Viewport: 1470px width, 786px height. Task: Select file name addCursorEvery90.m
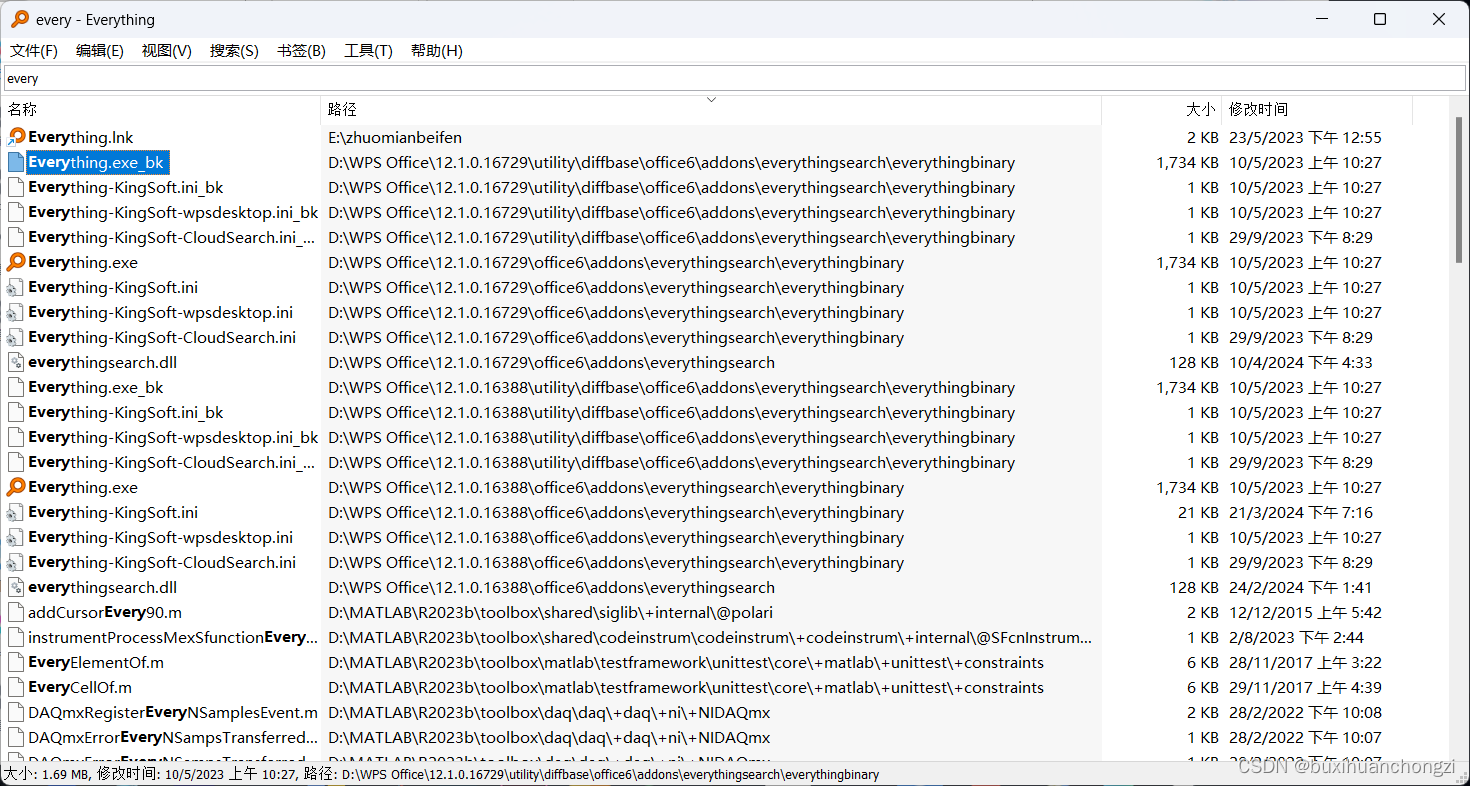click(x=105, y=612)
